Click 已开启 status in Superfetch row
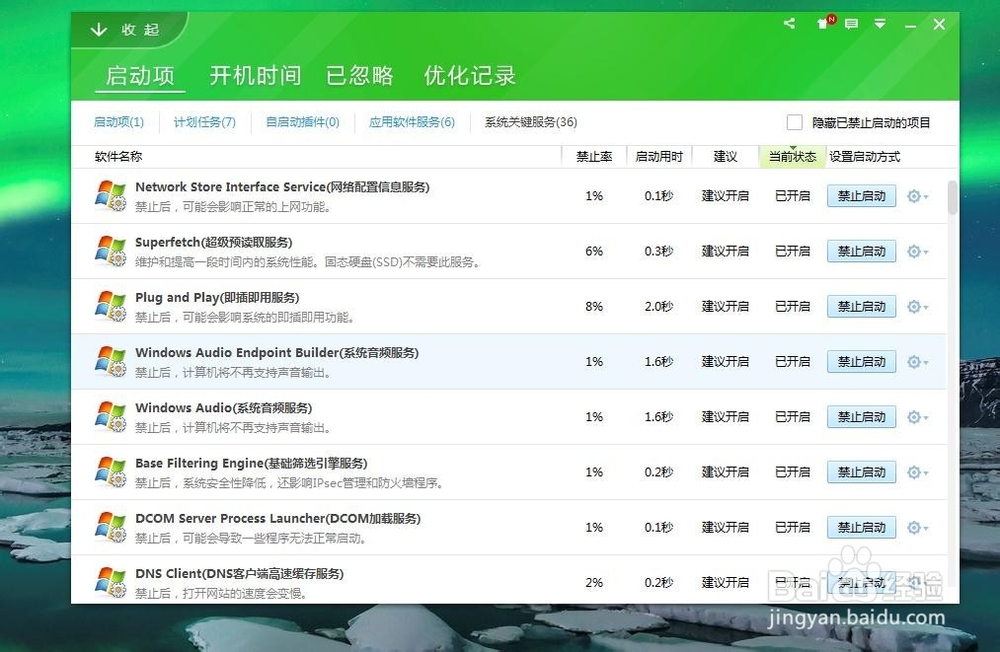 tap(792, 251)
